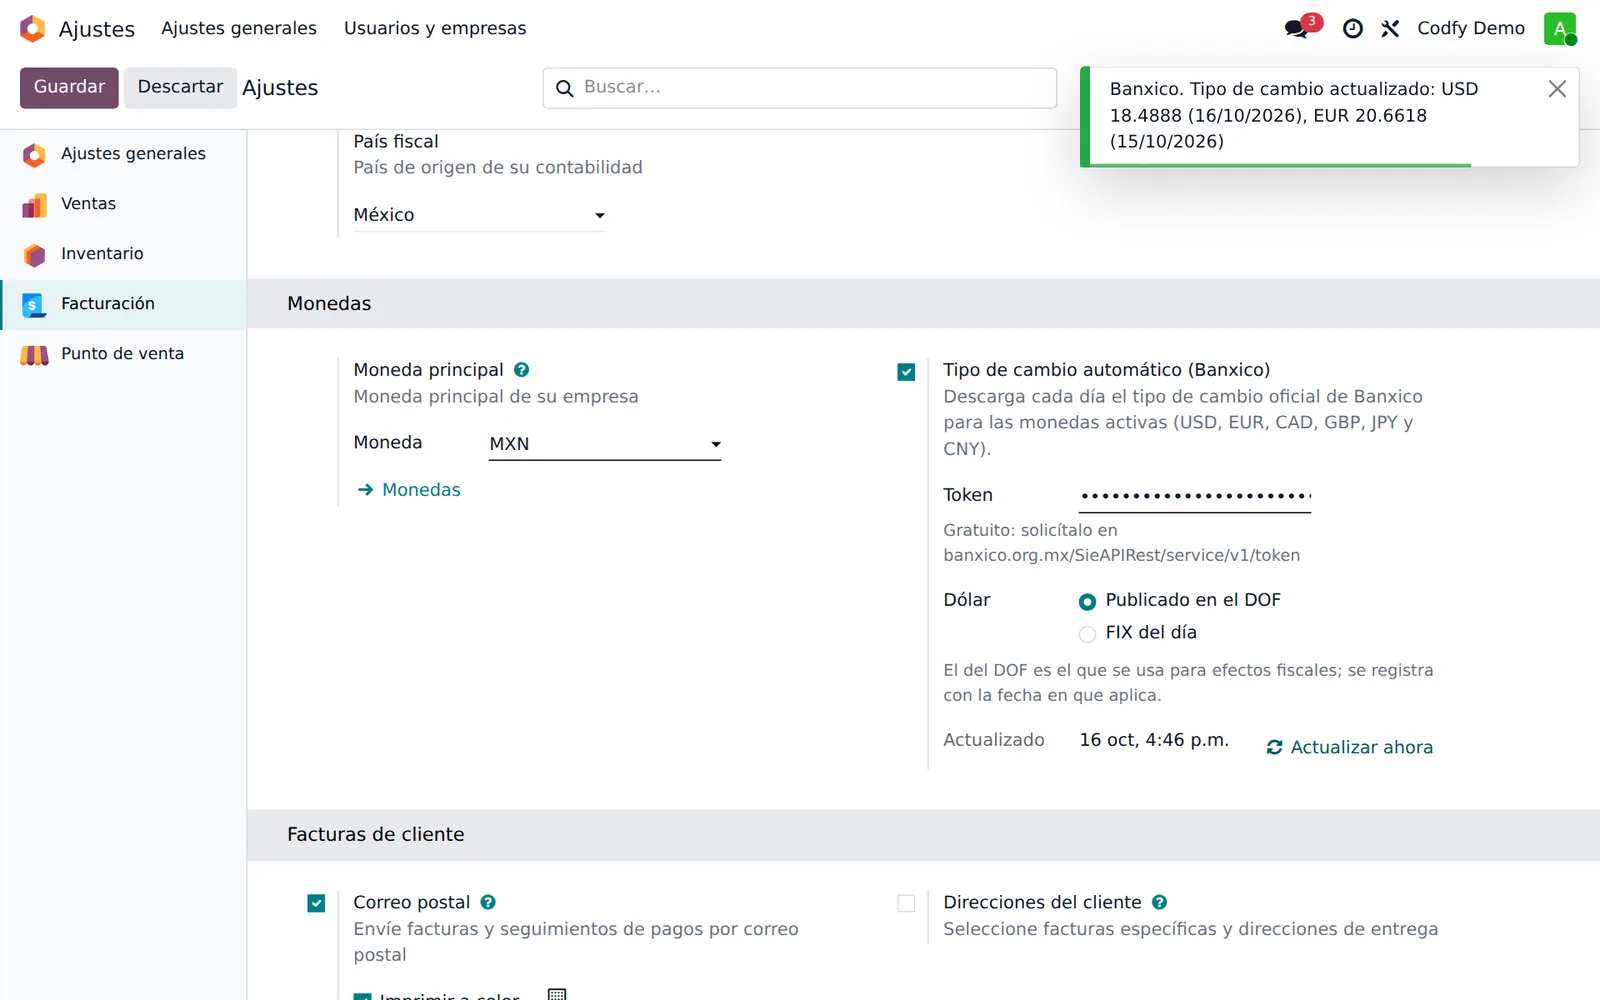Click the Ajustes app title

click(x=96, y=29)
